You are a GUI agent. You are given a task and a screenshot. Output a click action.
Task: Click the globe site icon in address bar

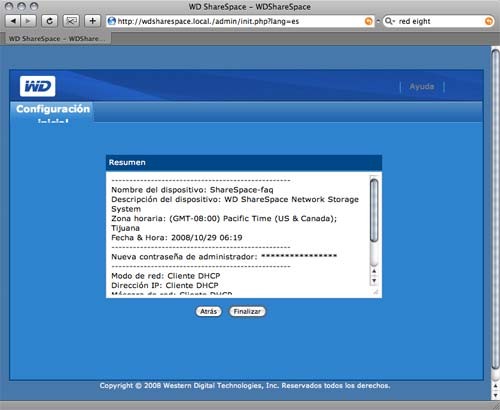coord(112,21)
